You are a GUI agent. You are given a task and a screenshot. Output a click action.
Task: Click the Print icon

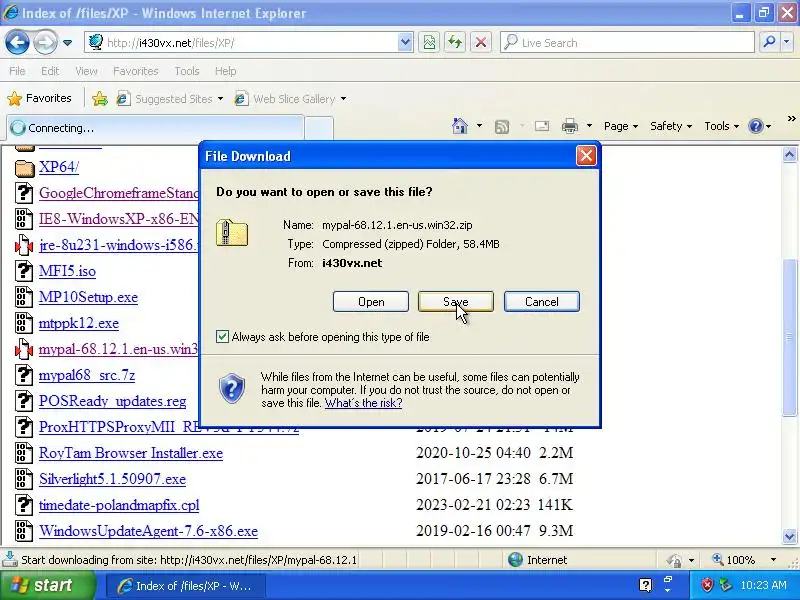pyautogui.click(x=570, y=126)
